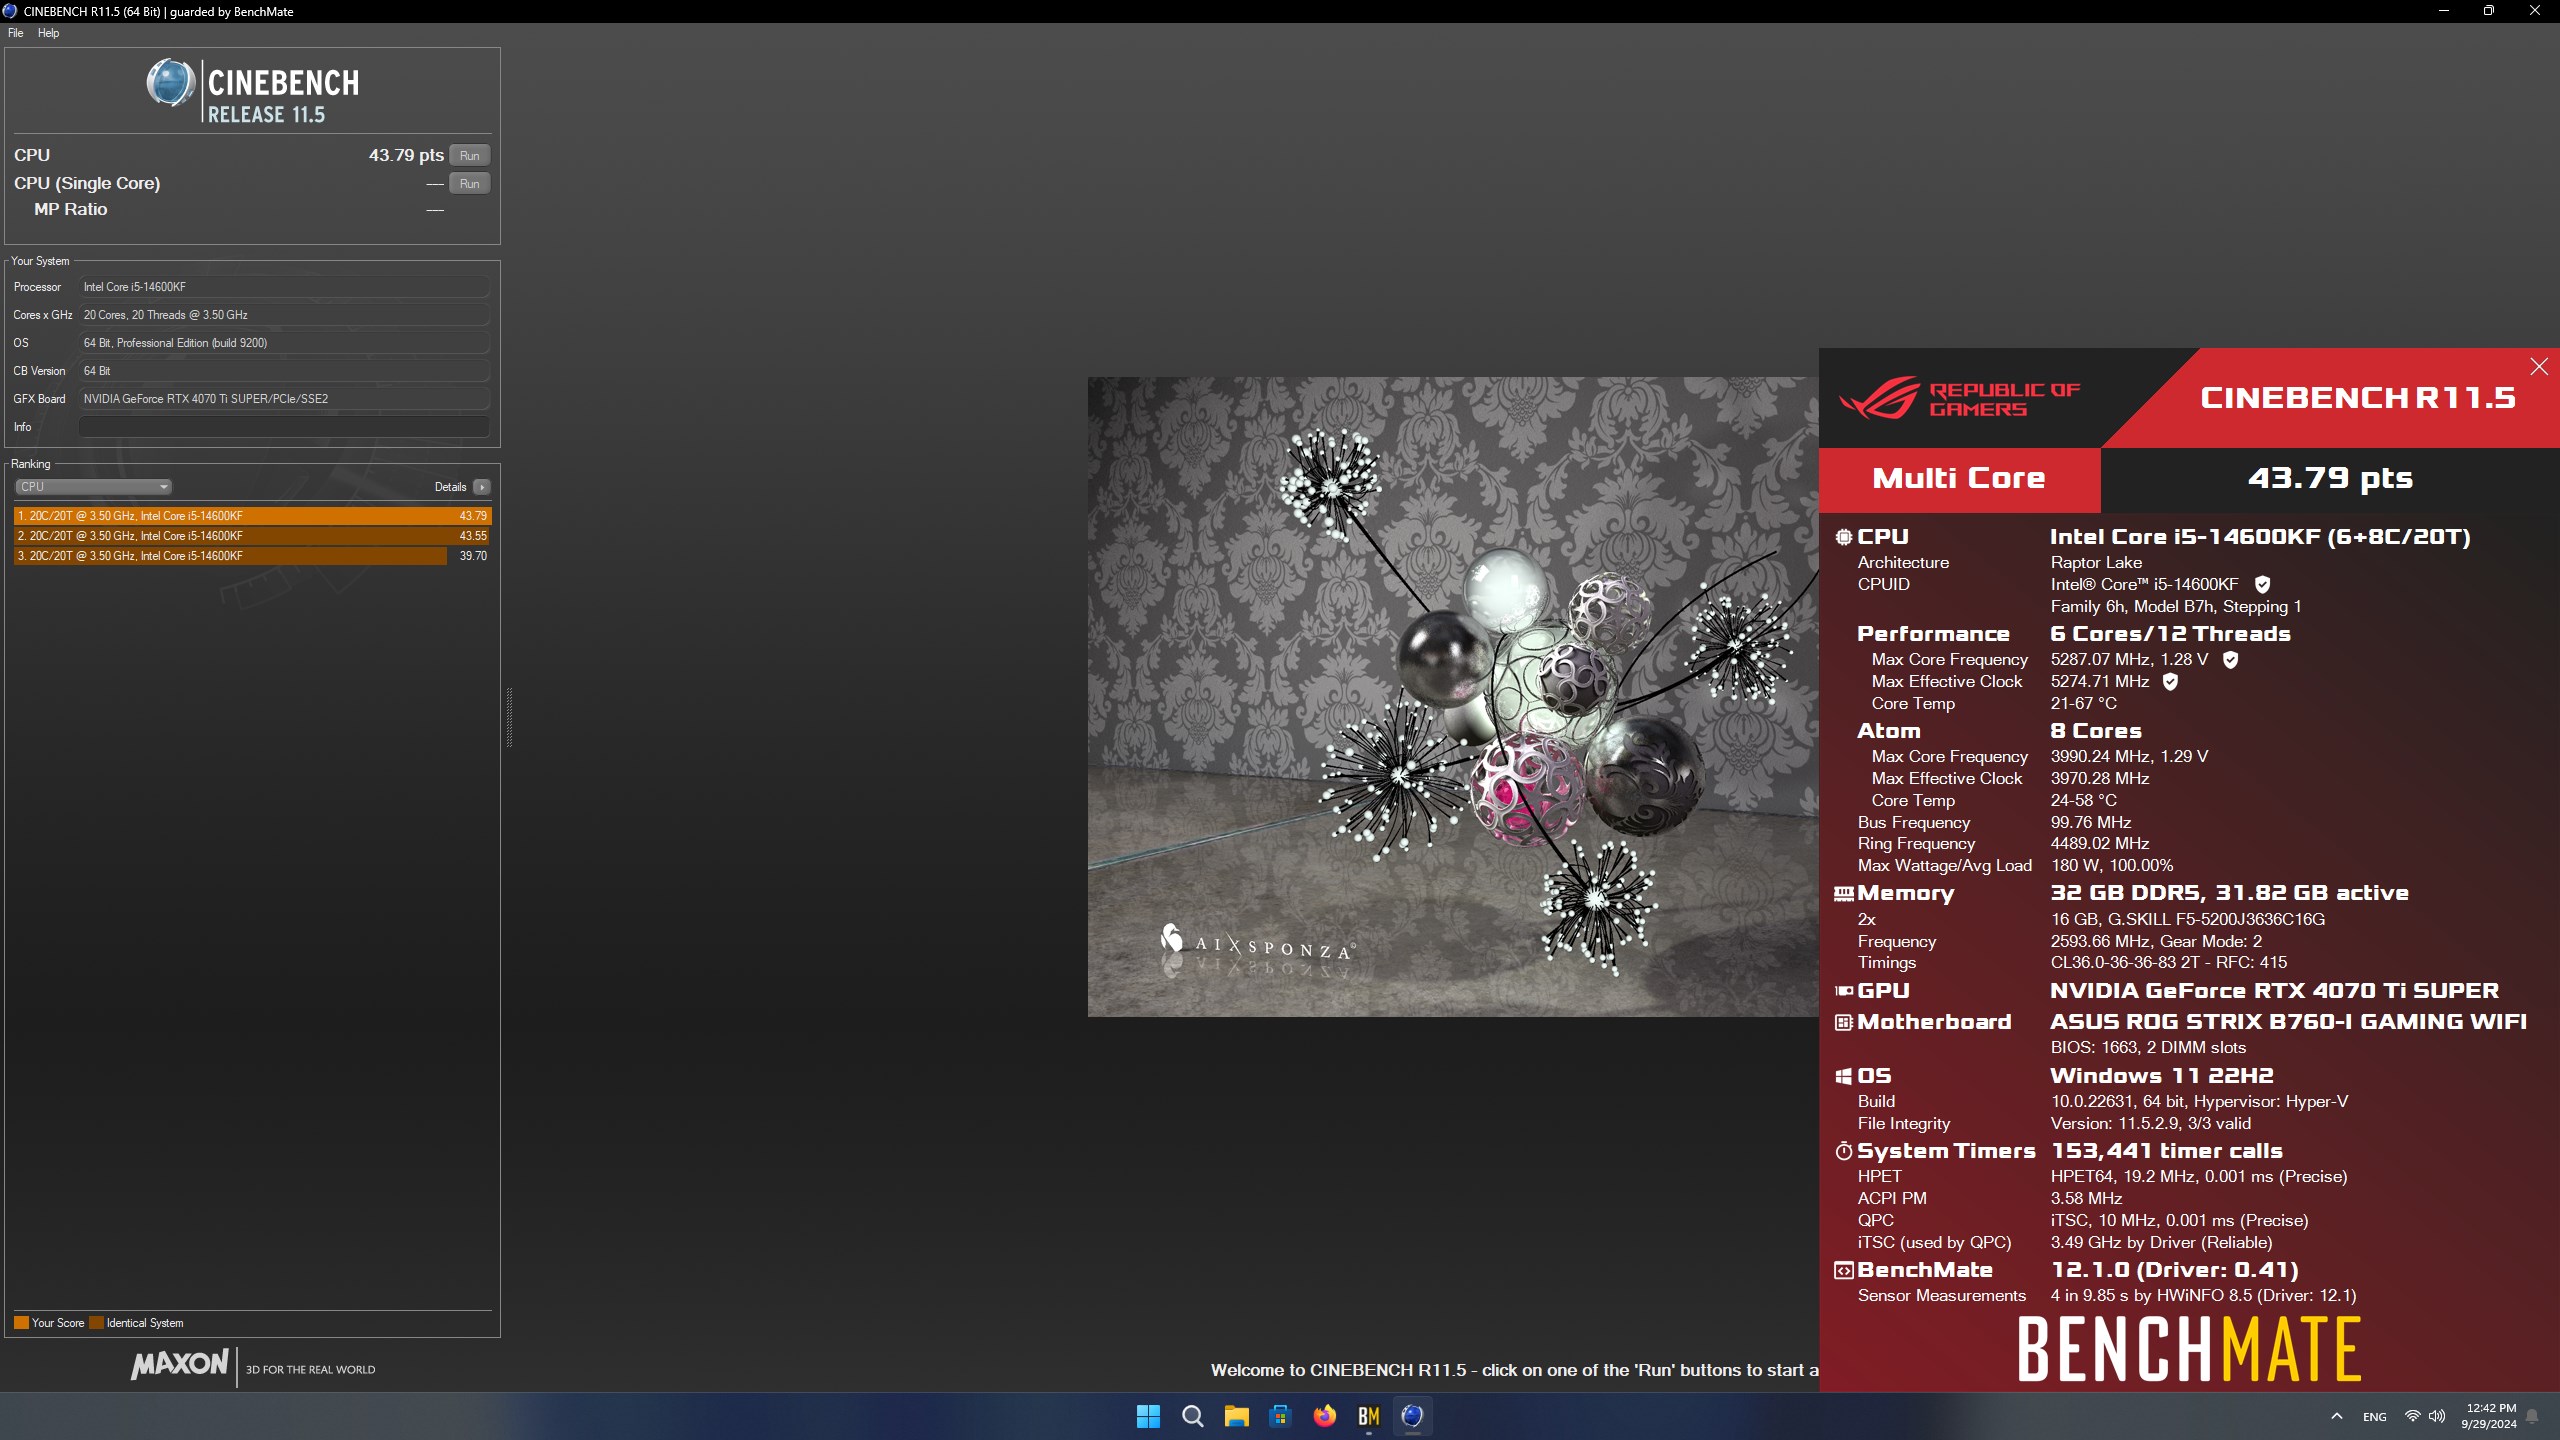Screen dimensions: 2560x1440
Task: Click the Cinebench logo sphere icon
Action: [170, 83]
